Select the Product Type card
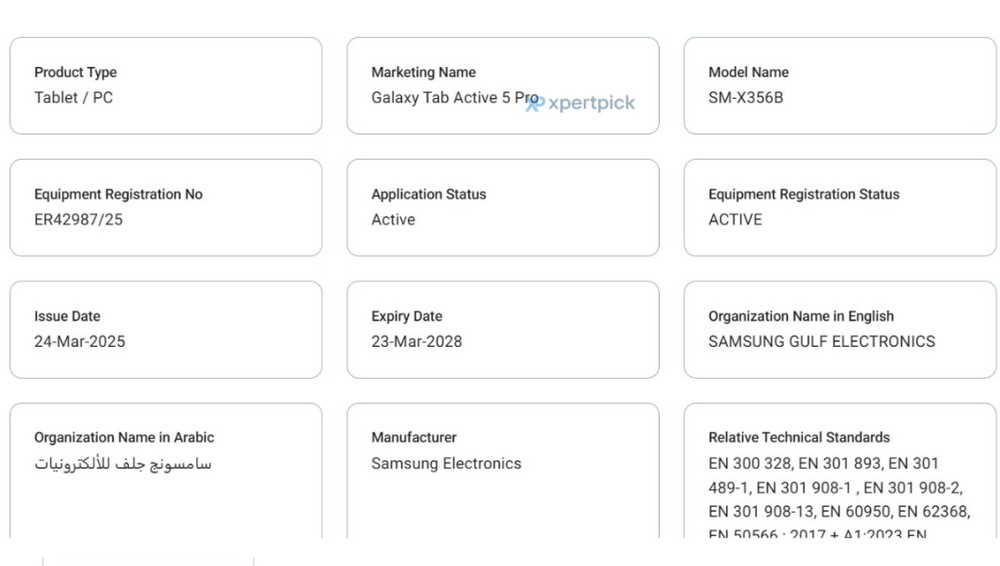Image resolution: width=1000 pixels, height=566 pixels. [166, 86]
